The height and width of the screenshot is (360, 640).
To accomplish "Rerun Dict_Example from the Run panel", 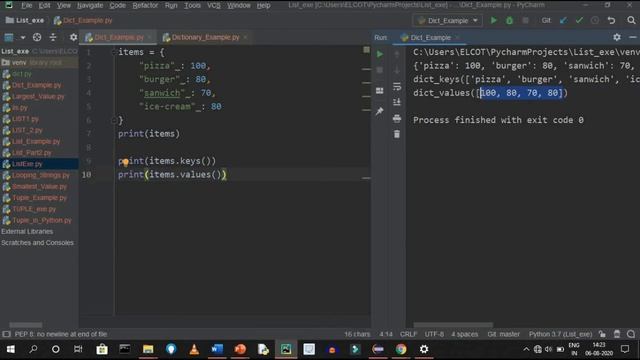I will tap(380, 54).
